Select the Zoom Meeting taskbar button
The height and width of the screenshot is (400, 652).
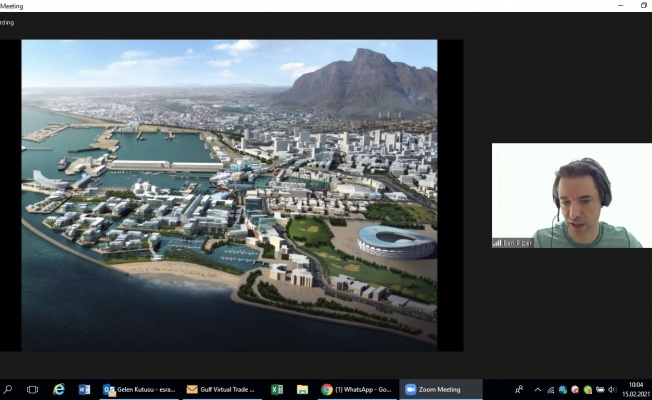click(441, 390)
